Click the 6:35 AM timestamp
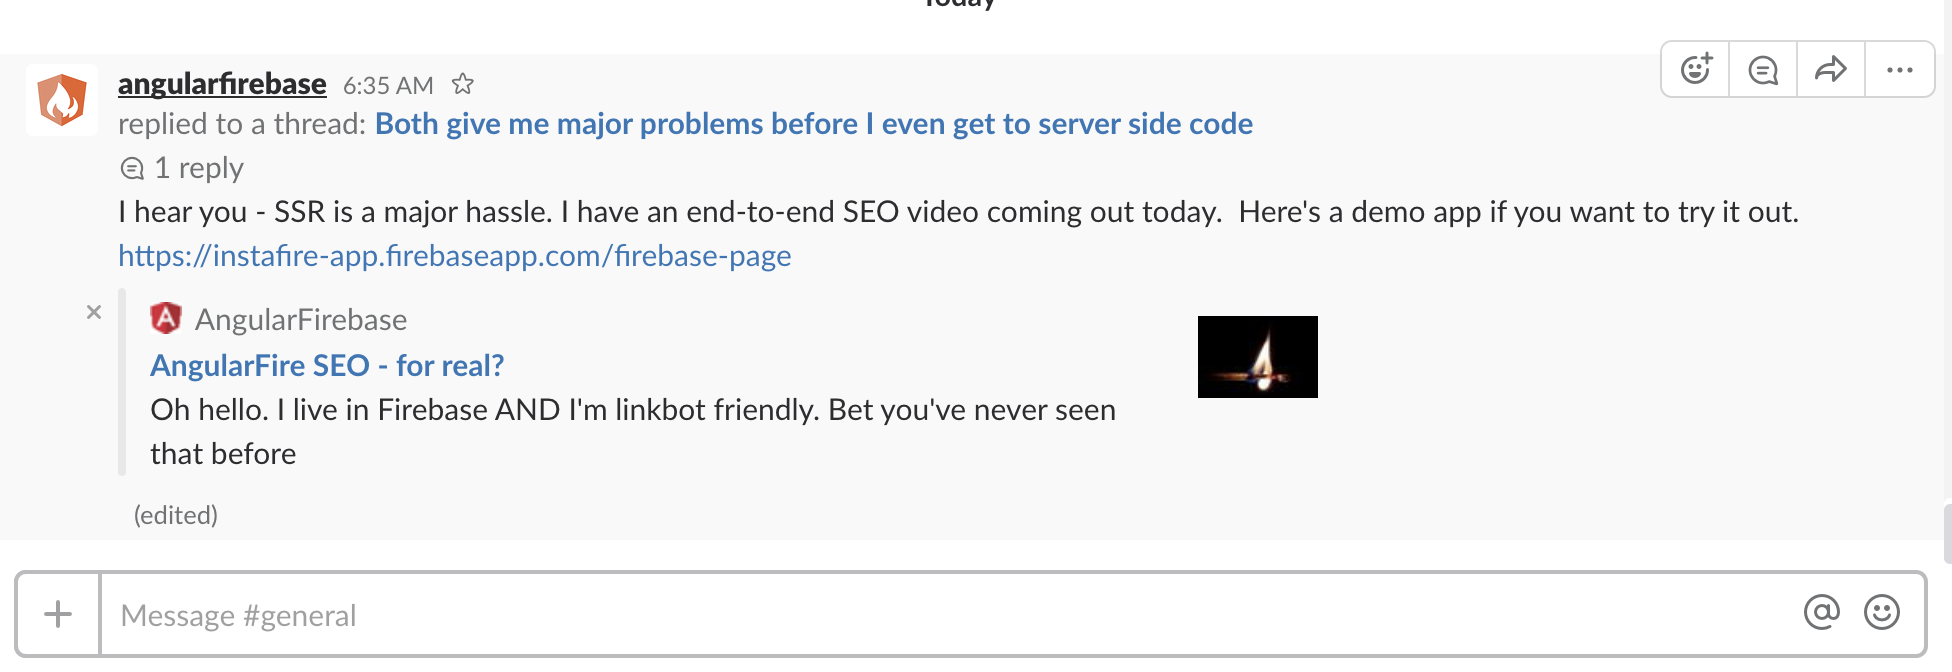1952x672 pixels. click(388, 86)
